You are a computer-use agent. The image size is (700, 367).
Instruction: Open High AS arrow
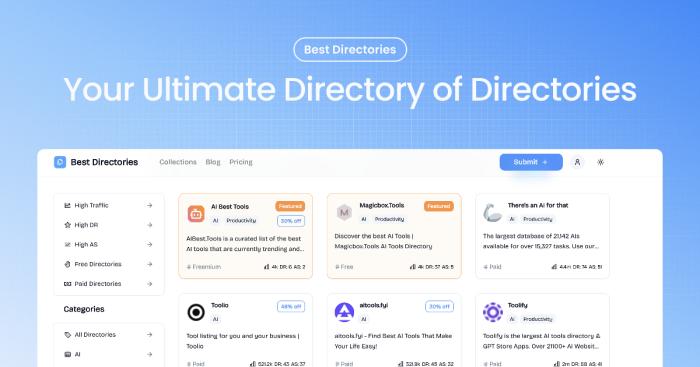pos(150,245)
